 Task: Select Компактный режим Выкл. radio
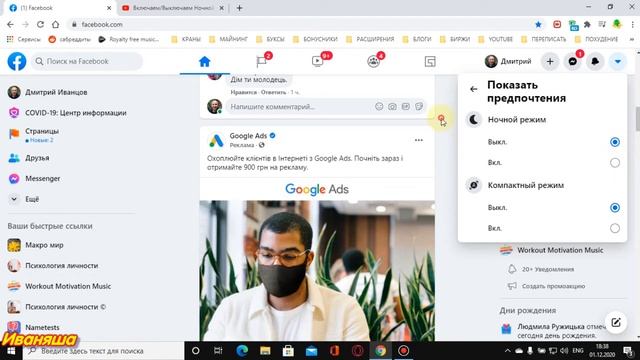(615, 208)
